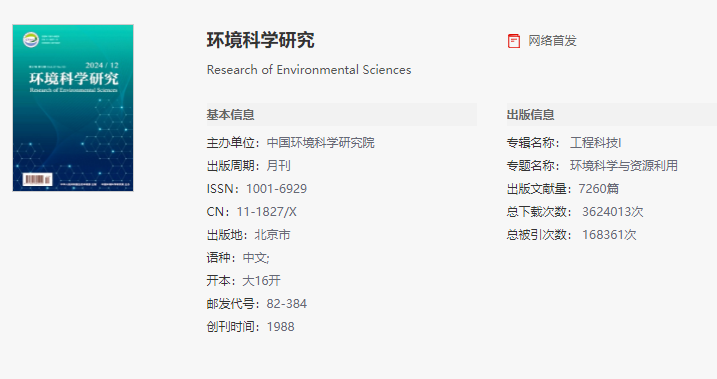This screenshot has height=379, width=717.
Task: Click the 专辑名称 value 工程科技I
Action: pyautogui.click(x=595, y=143)
